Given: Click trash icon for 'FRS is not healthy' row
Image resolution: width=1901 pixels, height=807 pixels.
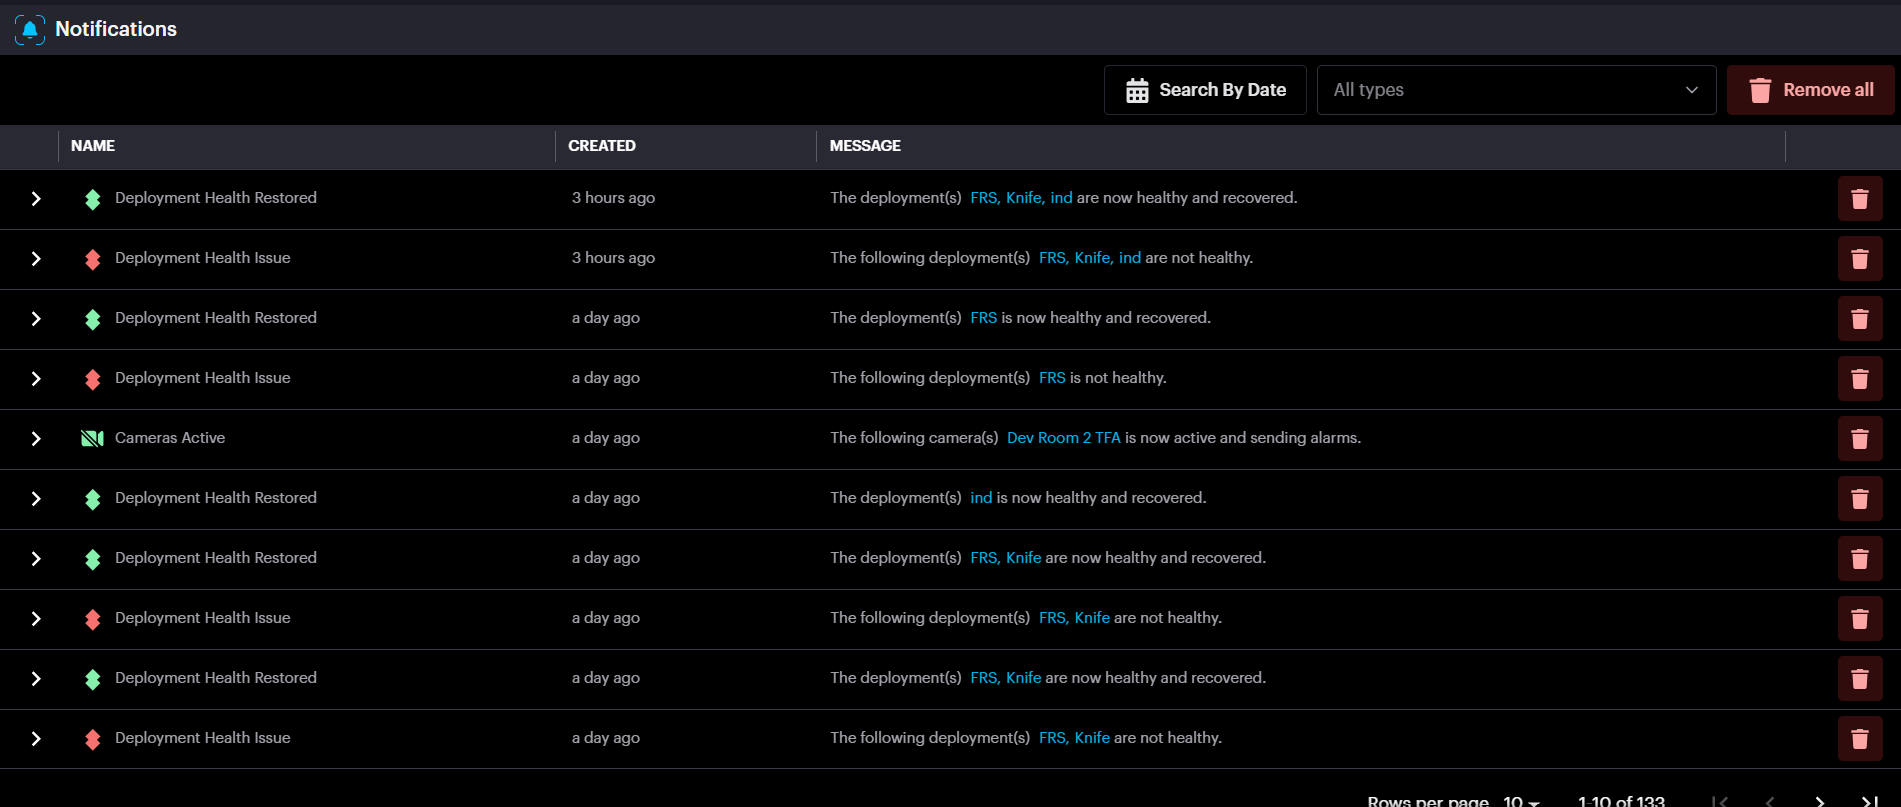Looking at the screenshot, I should 1859,379.
